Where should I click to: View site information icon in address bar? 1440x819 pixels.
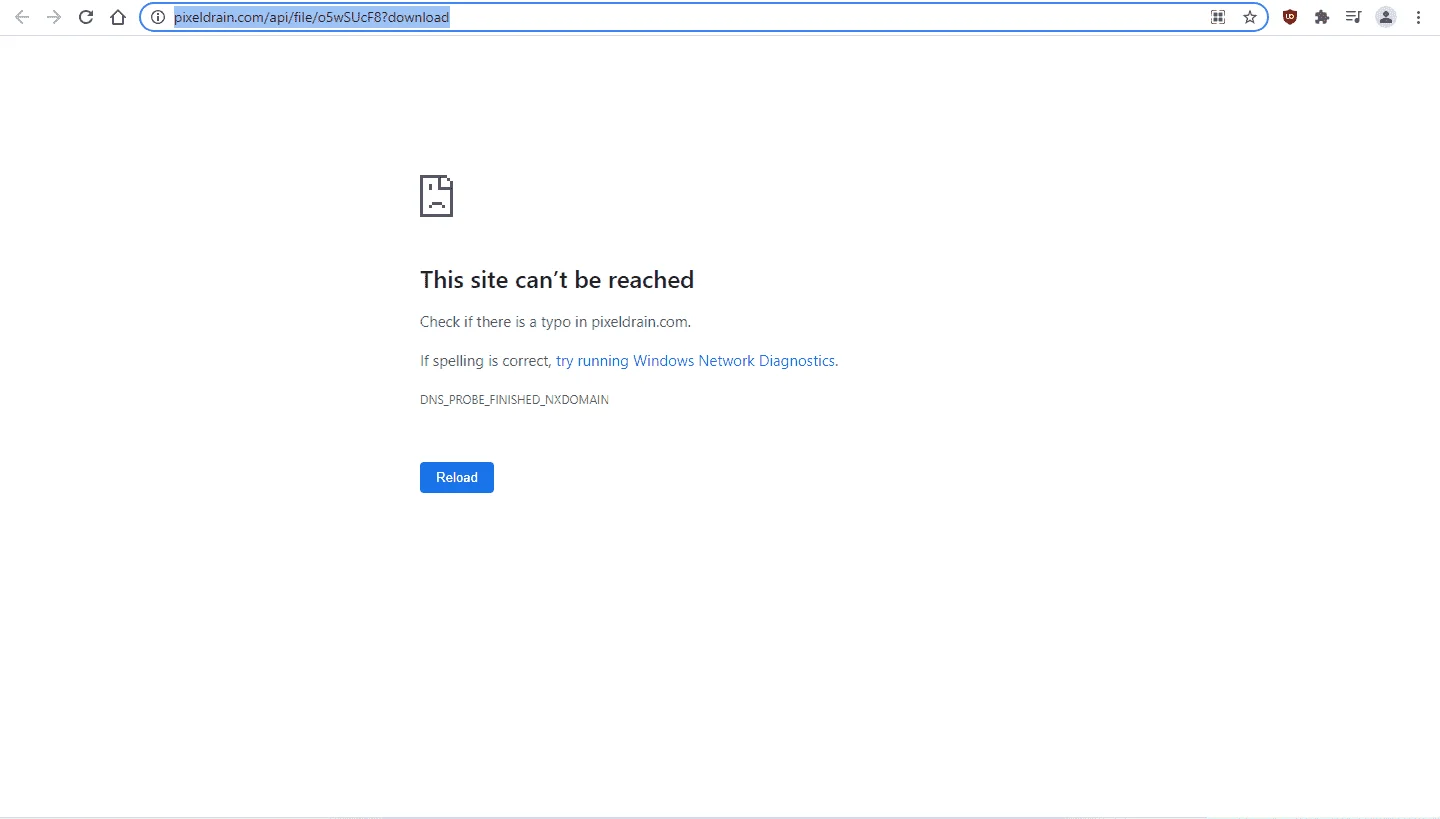[x=157, y=17]
